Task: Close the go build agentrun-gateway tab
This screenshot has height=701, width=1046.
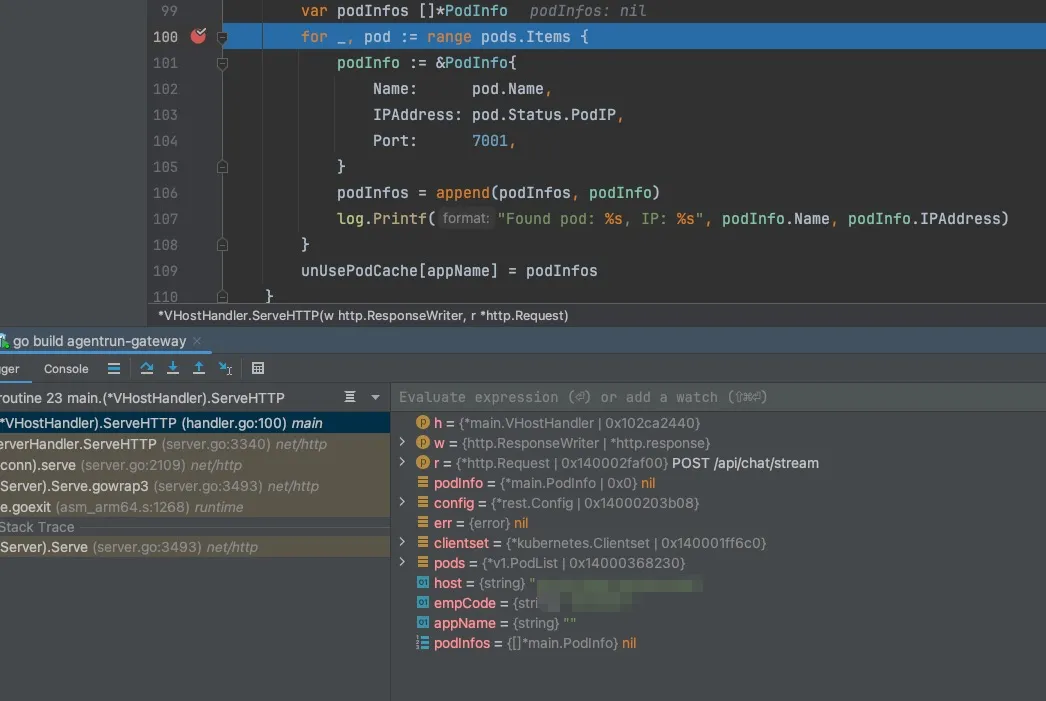Action: coord(197,341)
